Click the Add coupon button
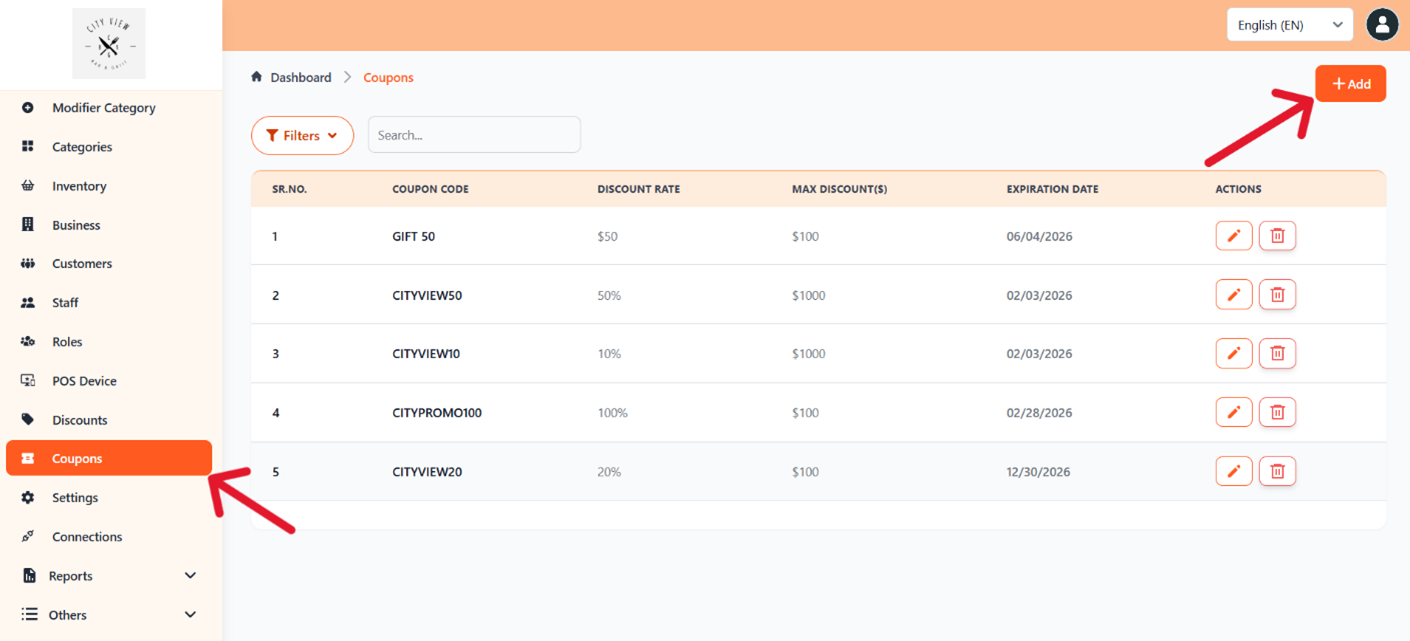The width and height of the screenshot is (1410, 641). pyautogui.click(x=1350, y=84)
